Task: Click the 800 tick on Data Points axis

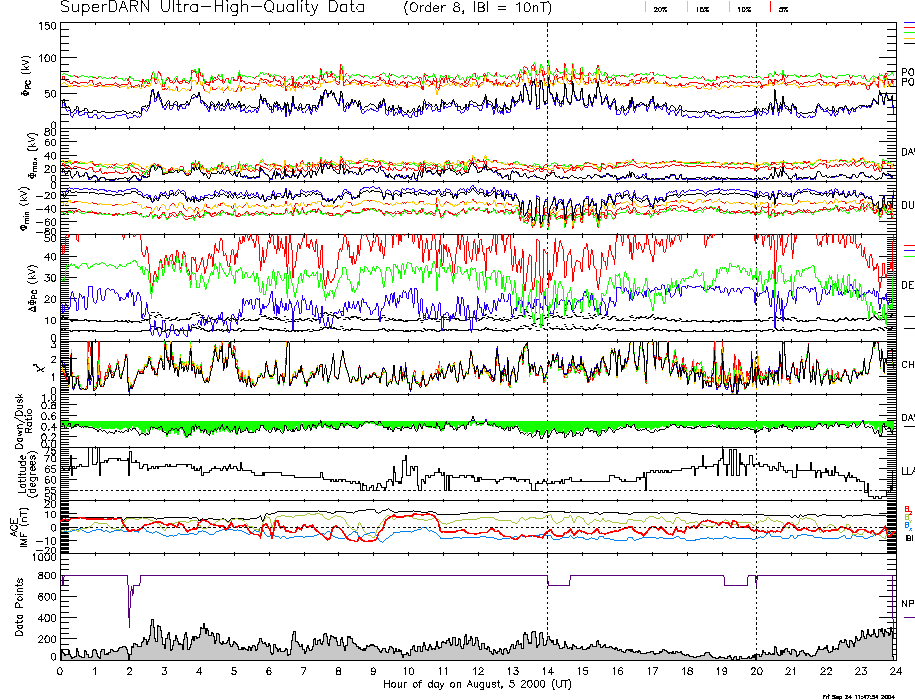Action: tap(45, 576)
